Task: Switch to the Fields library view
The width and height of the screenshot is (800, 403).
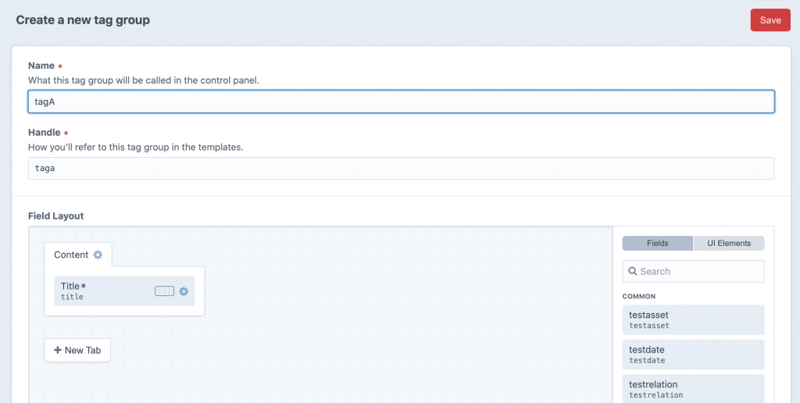Action: (x=657, y=243)
